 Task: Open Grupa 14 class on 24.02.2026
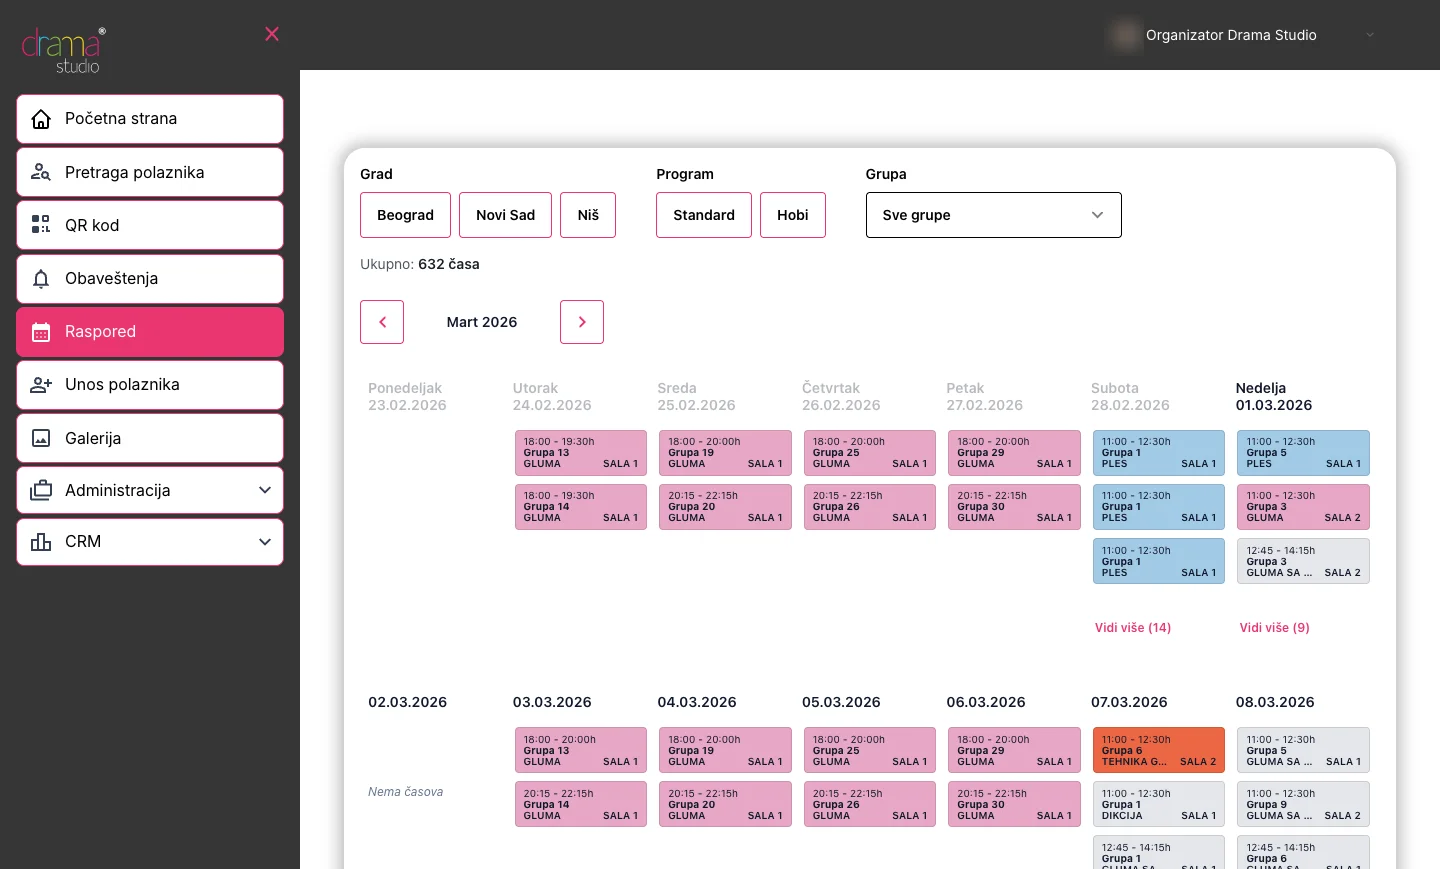click(x=581, y=507)
